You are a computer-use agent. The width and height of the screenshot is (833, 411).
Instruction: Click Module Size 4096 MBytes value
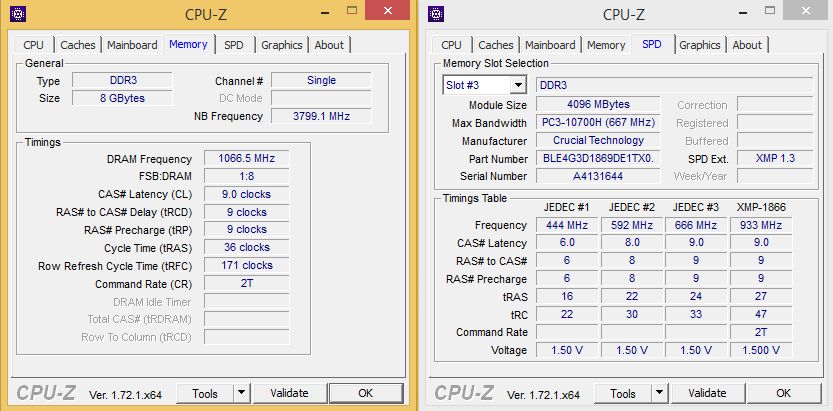coord(598,104)
